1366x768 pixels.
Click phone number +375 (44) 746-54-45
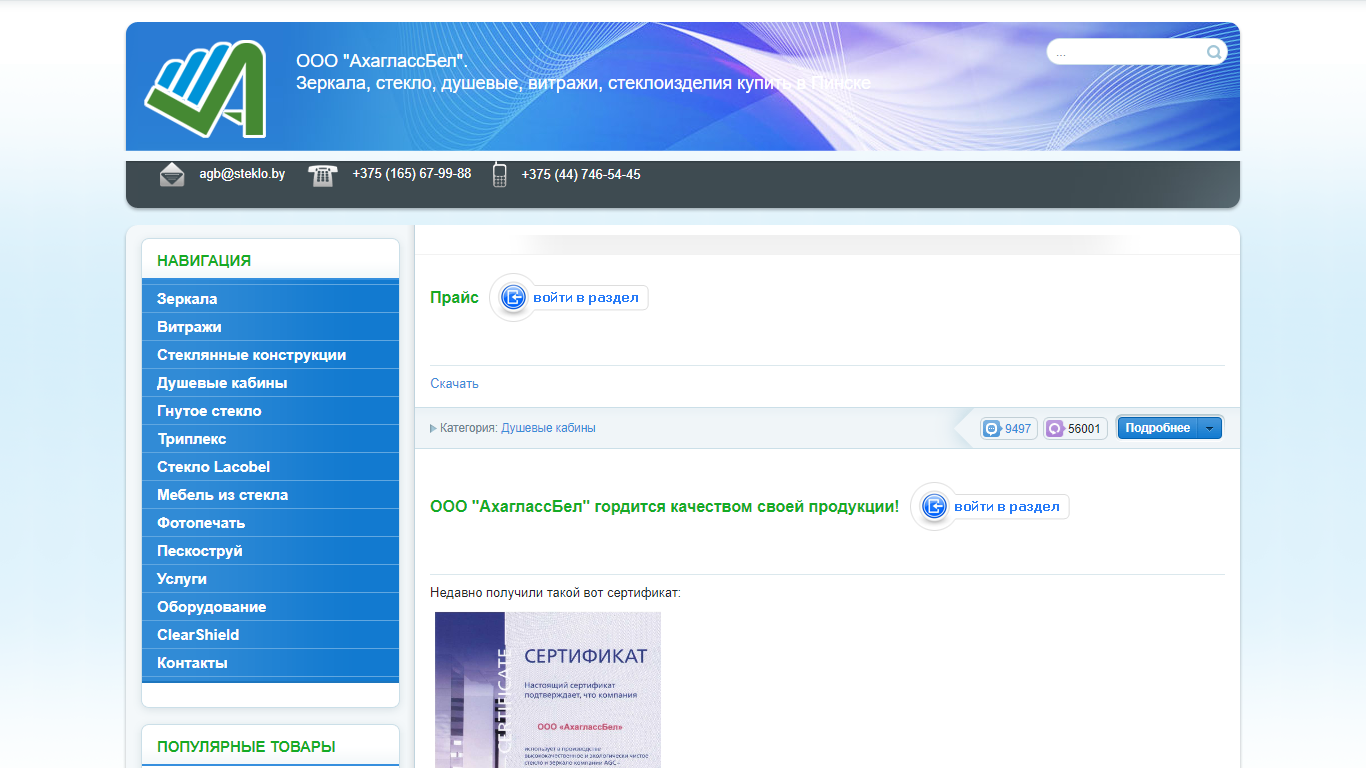(581, 175)
